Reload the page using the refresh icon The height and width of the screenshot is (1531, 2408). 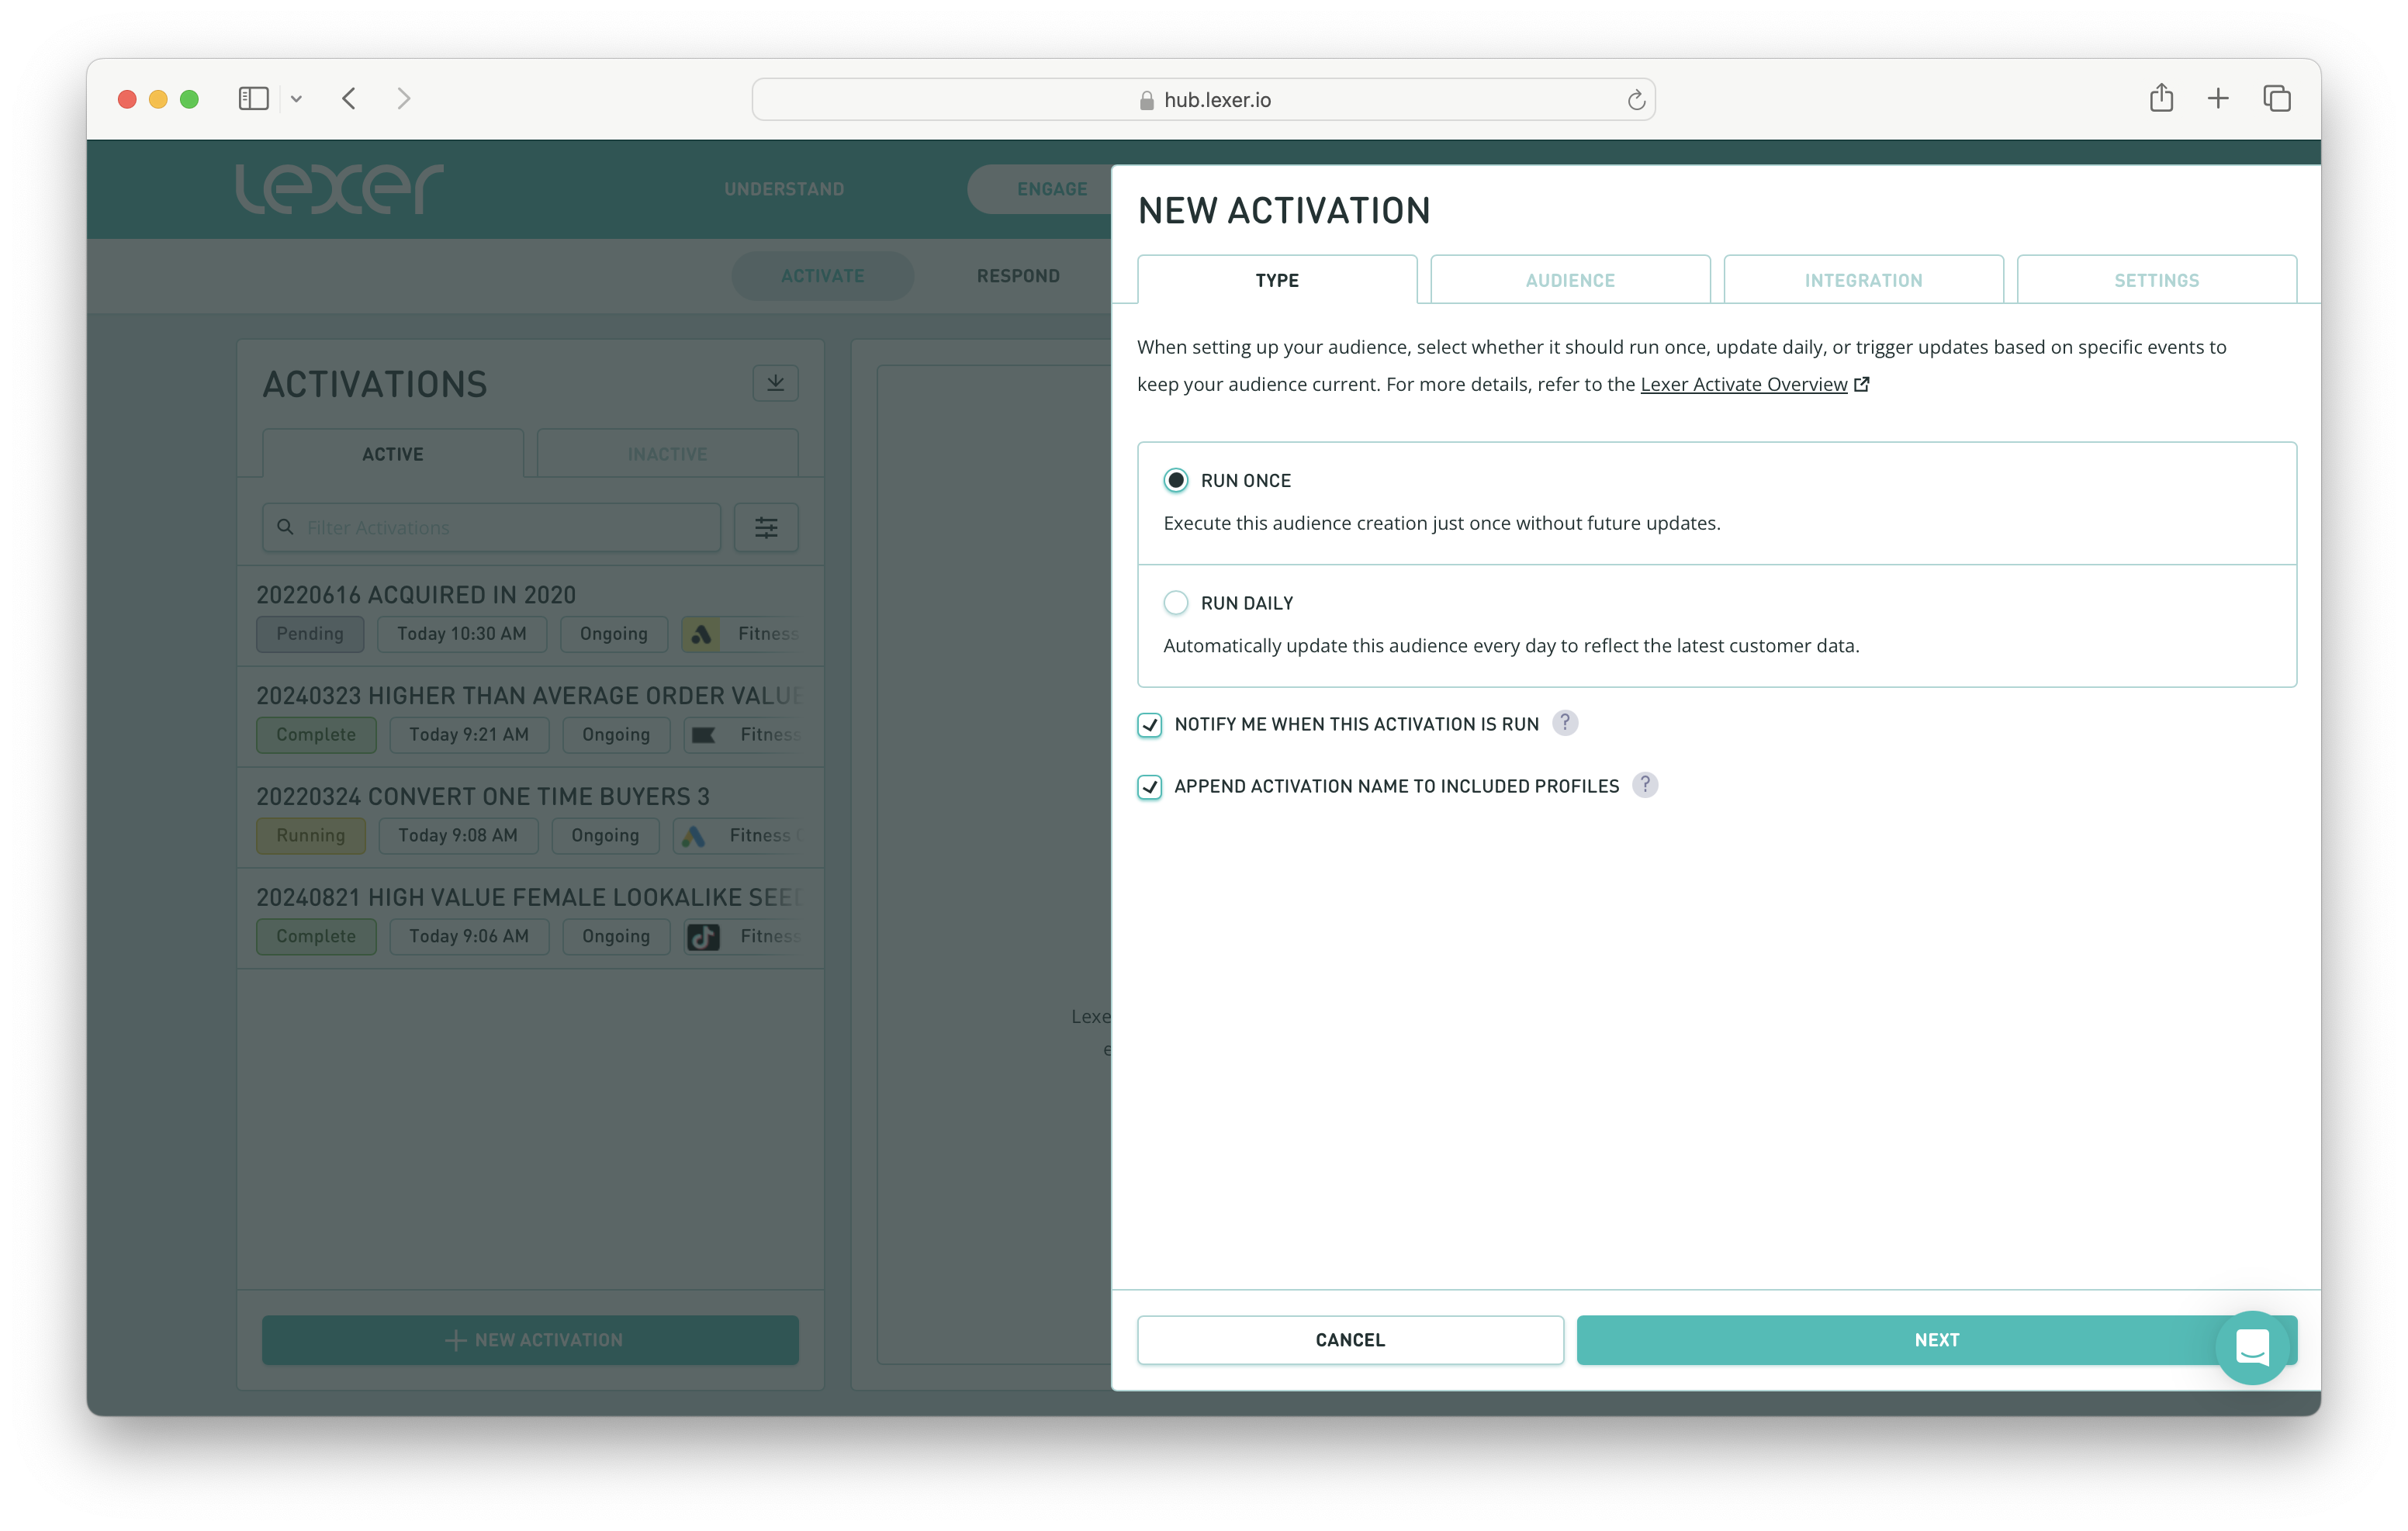(1636, 99)
